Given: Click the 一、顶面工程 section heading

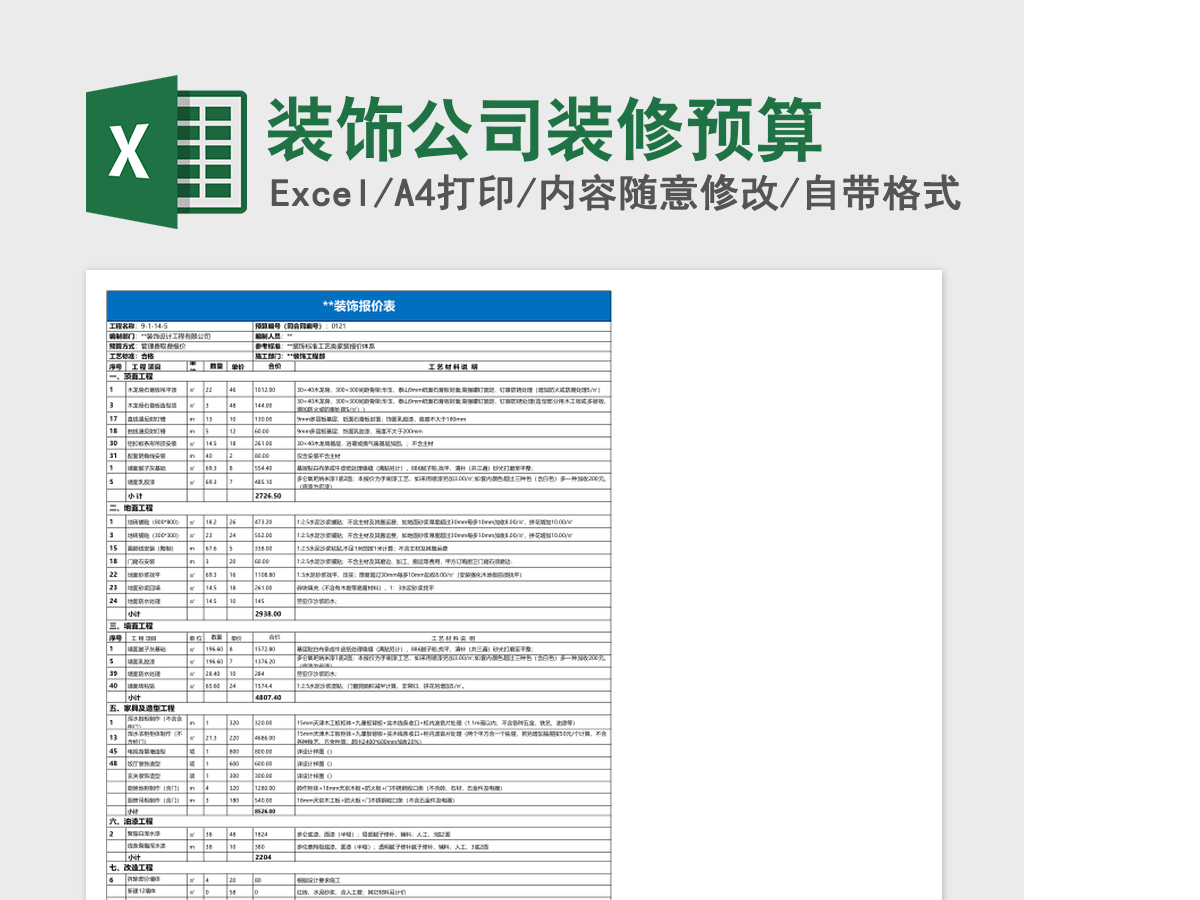Looking at the screenshot, I should point(131,376).
